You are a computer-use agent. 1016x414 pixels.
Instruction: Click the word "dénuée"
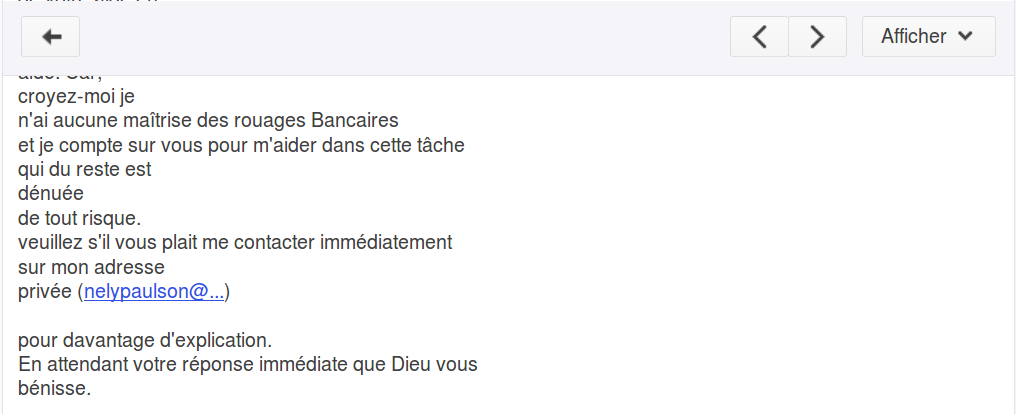click(x=50, y=193)
